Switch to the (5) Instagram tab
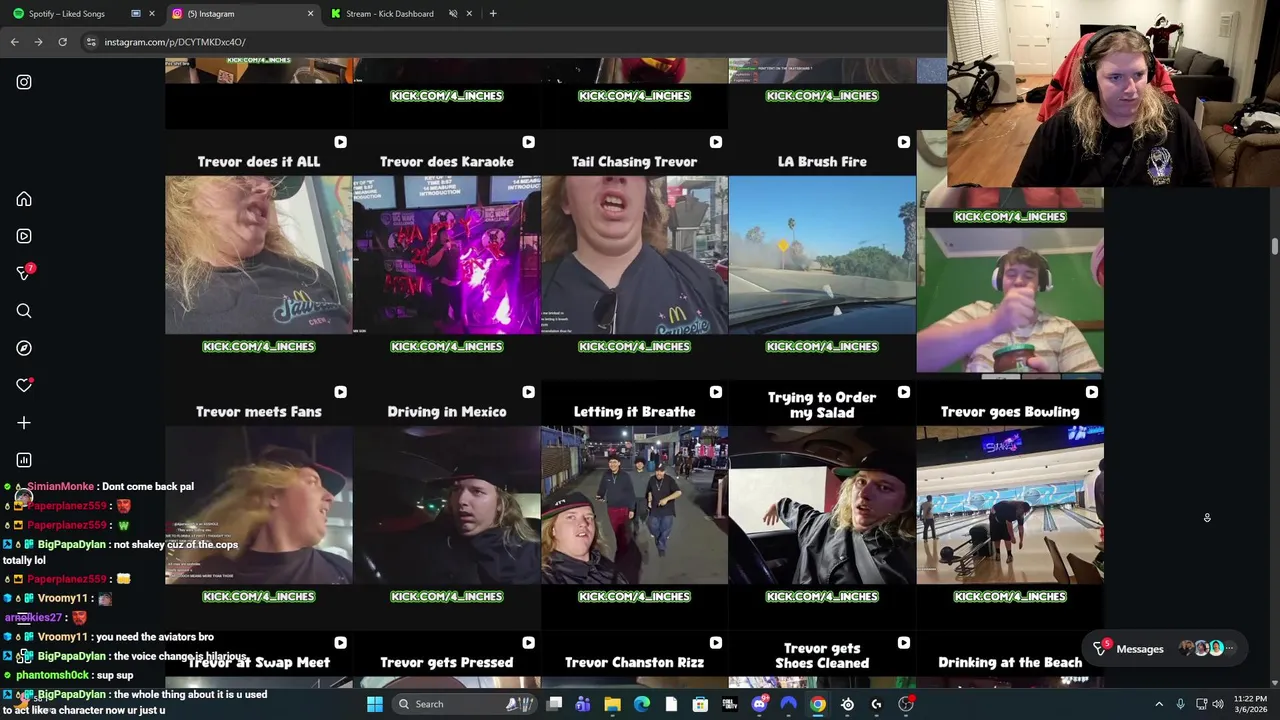 click(x=242, y=14)
